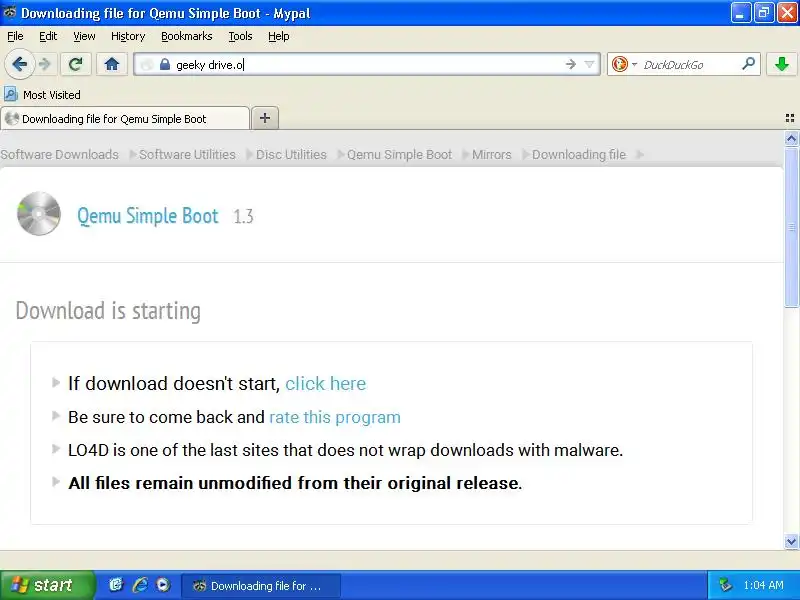Open the green Downloads arrow button

tap(782, 64)
